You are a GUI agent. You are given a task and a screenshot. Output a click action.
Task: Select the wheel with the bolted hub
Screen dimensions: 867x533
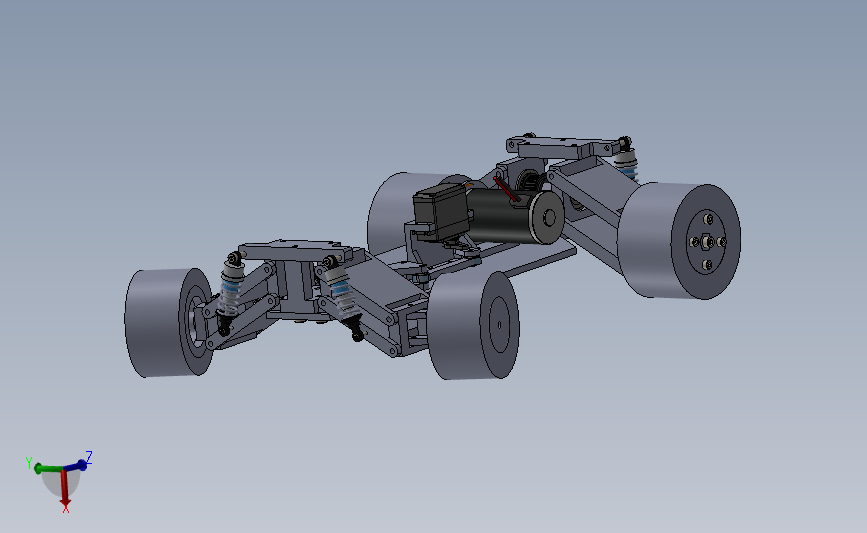[x=680, y=241]
